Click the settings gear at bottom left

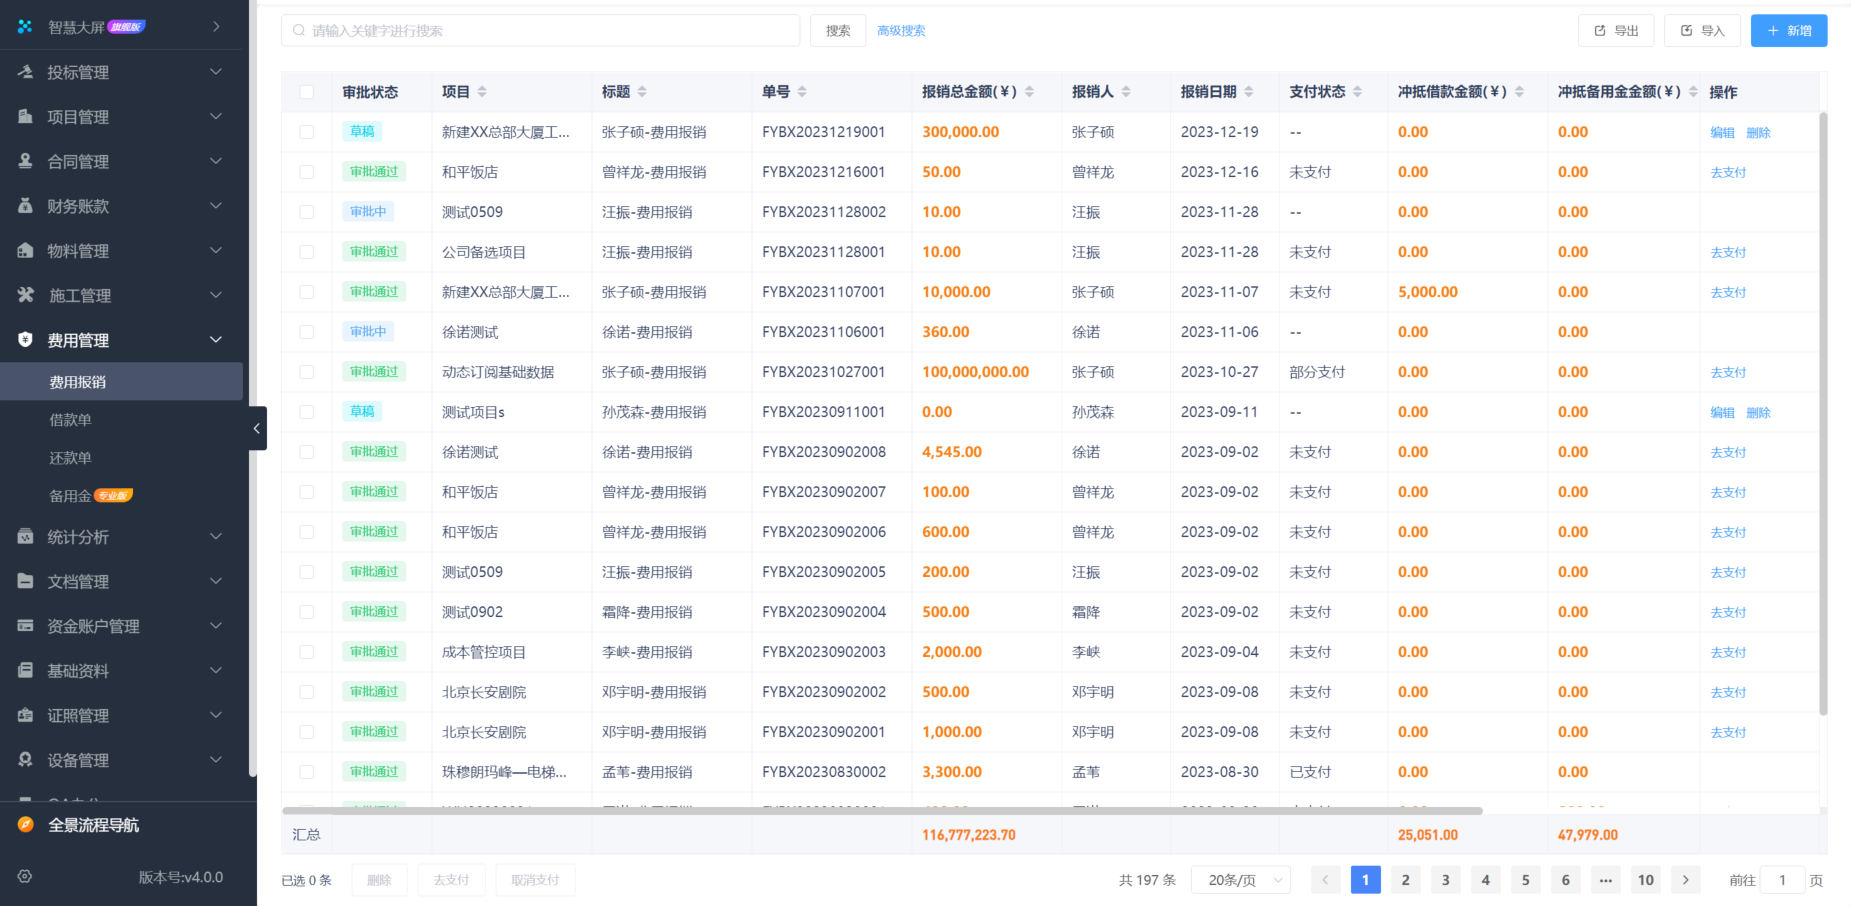click(25, 877)
